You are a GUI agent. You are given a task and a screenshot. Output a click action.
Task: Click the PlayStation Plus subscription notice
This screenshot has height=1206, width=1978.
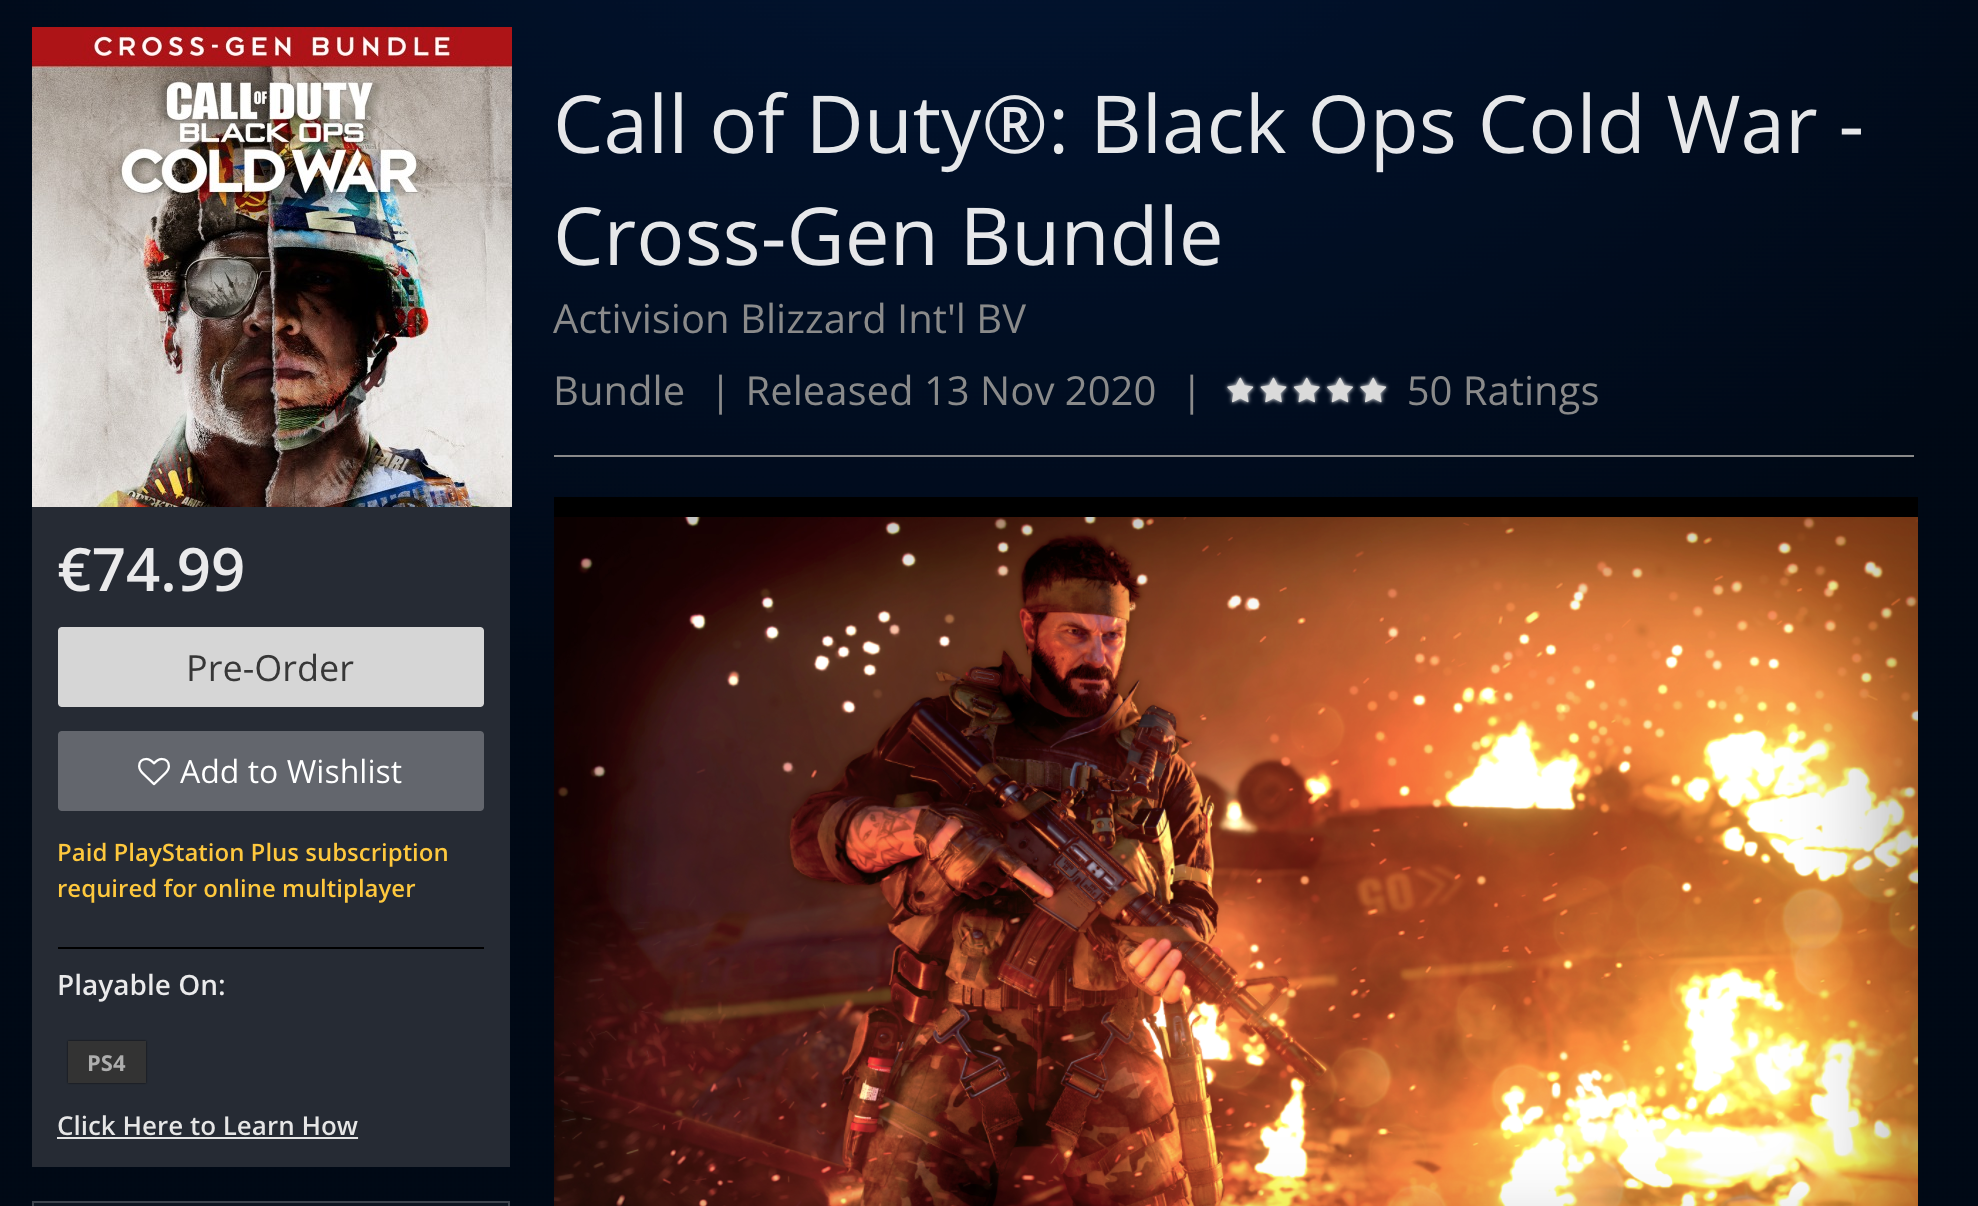(252, 870)
